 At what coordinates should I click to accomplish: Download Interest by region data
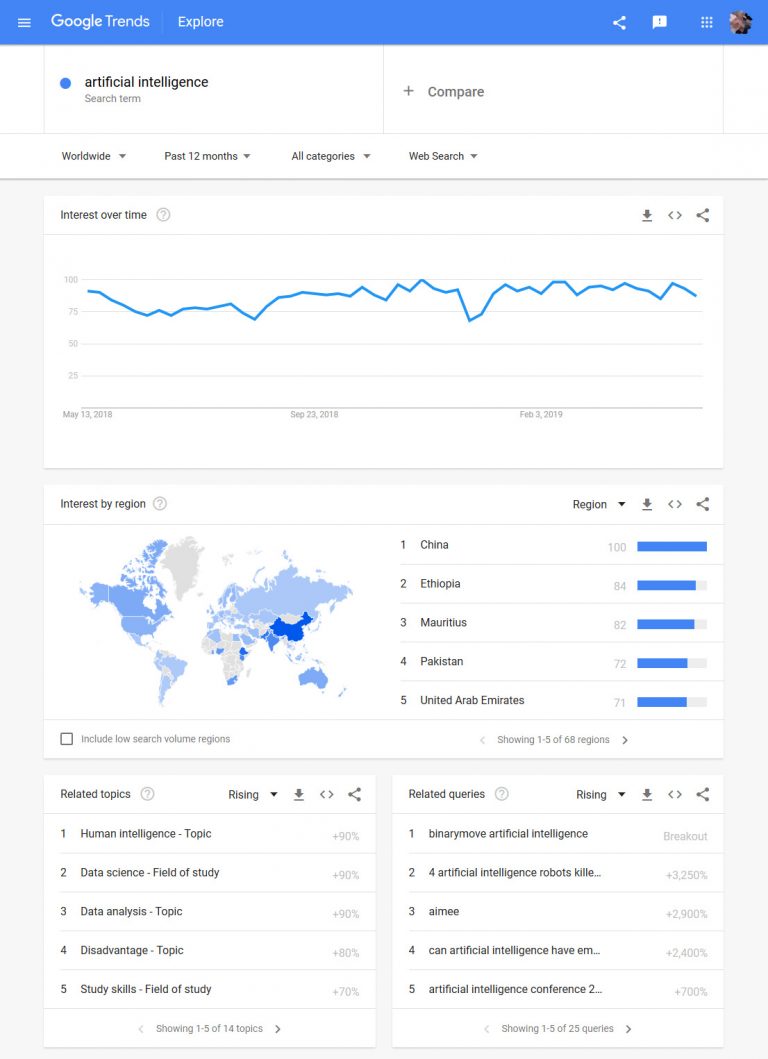click(647, 505)
